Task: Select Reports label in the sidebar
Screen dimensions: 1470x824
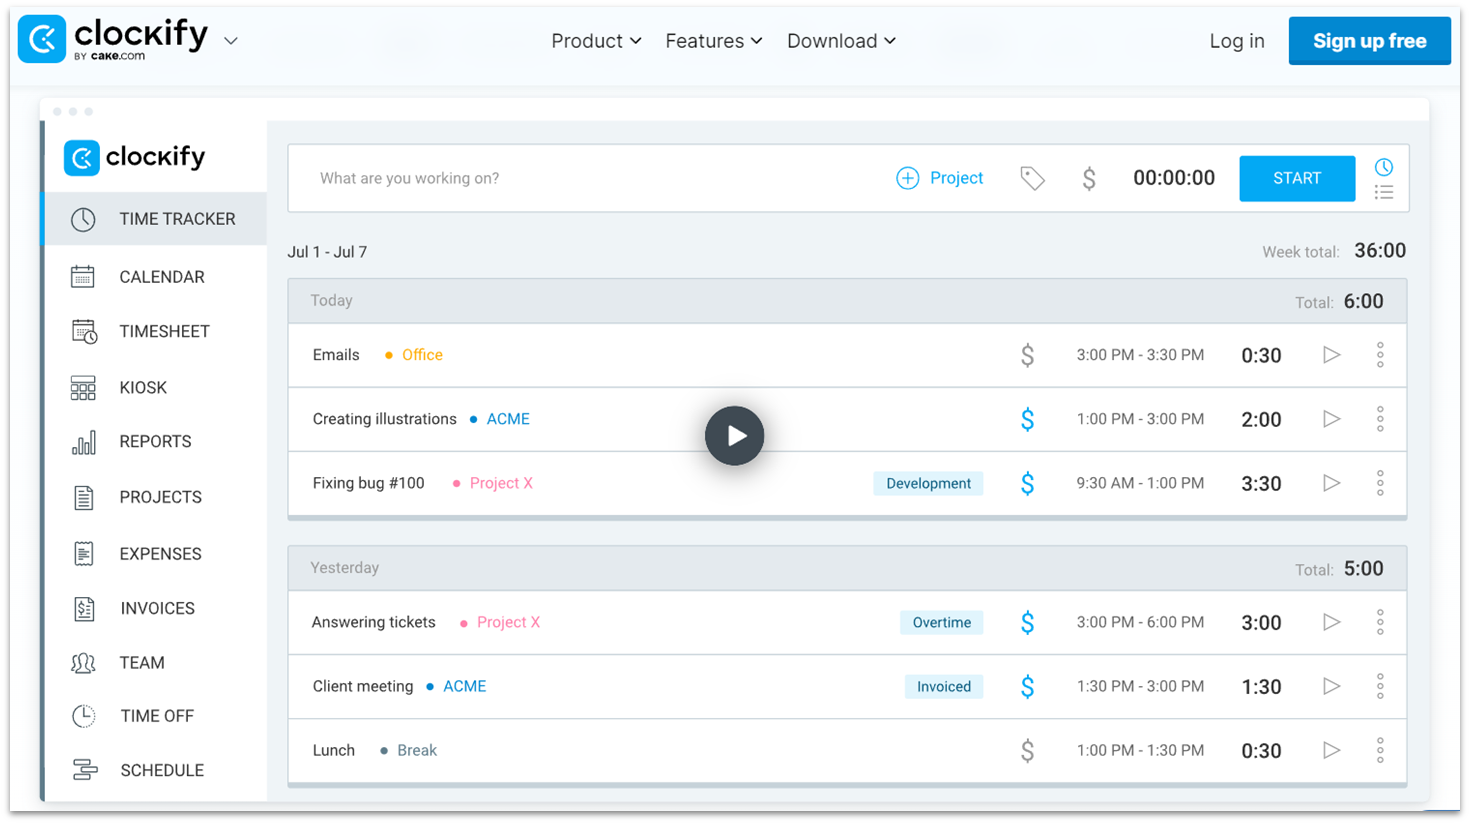Action: click(155, 441)
